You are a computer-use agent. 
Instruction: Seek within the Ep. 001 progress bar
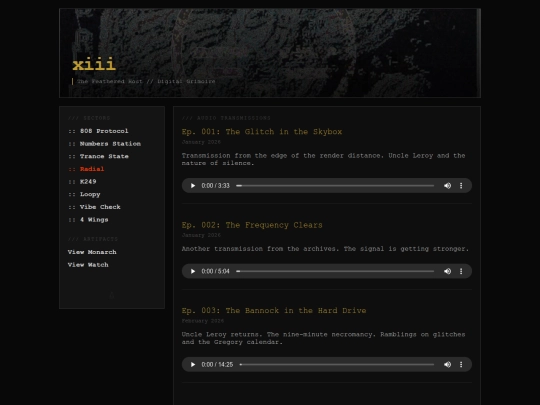[335, 186]
